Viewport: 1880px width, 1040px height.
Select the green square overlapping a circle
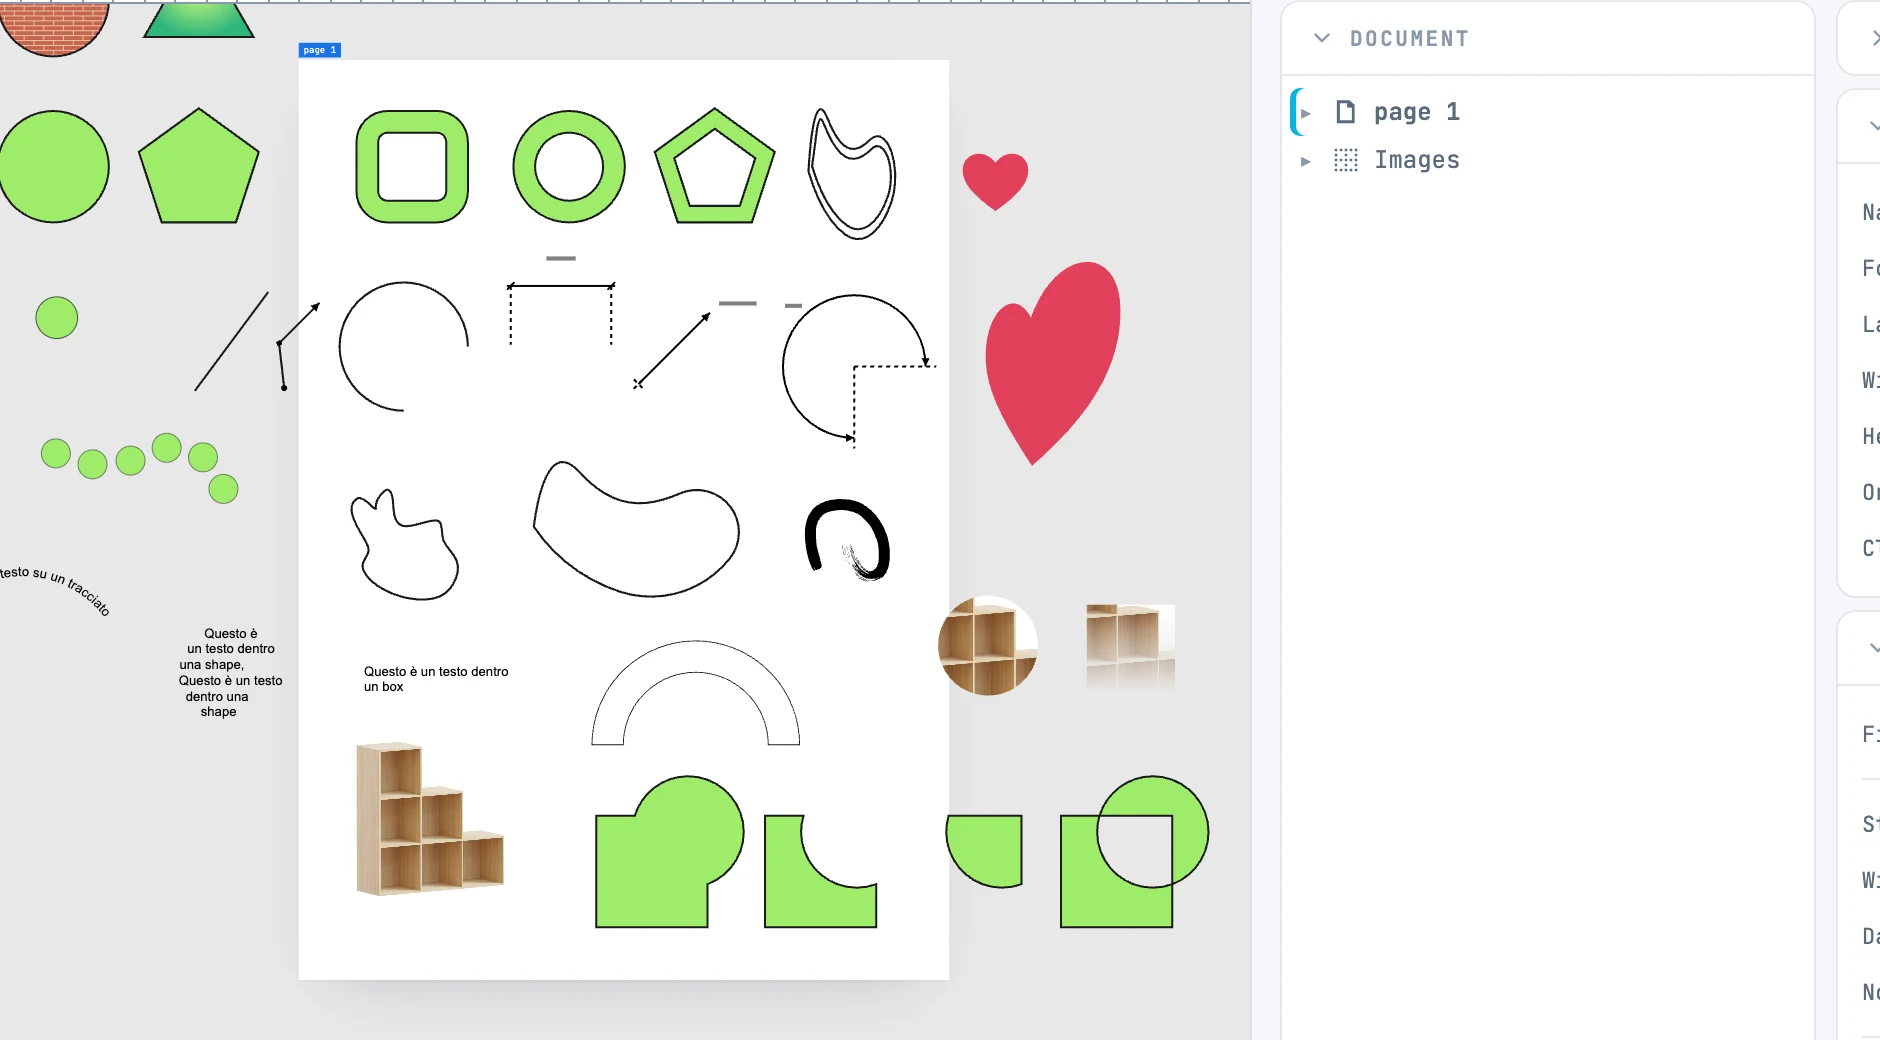point(1134,852)
